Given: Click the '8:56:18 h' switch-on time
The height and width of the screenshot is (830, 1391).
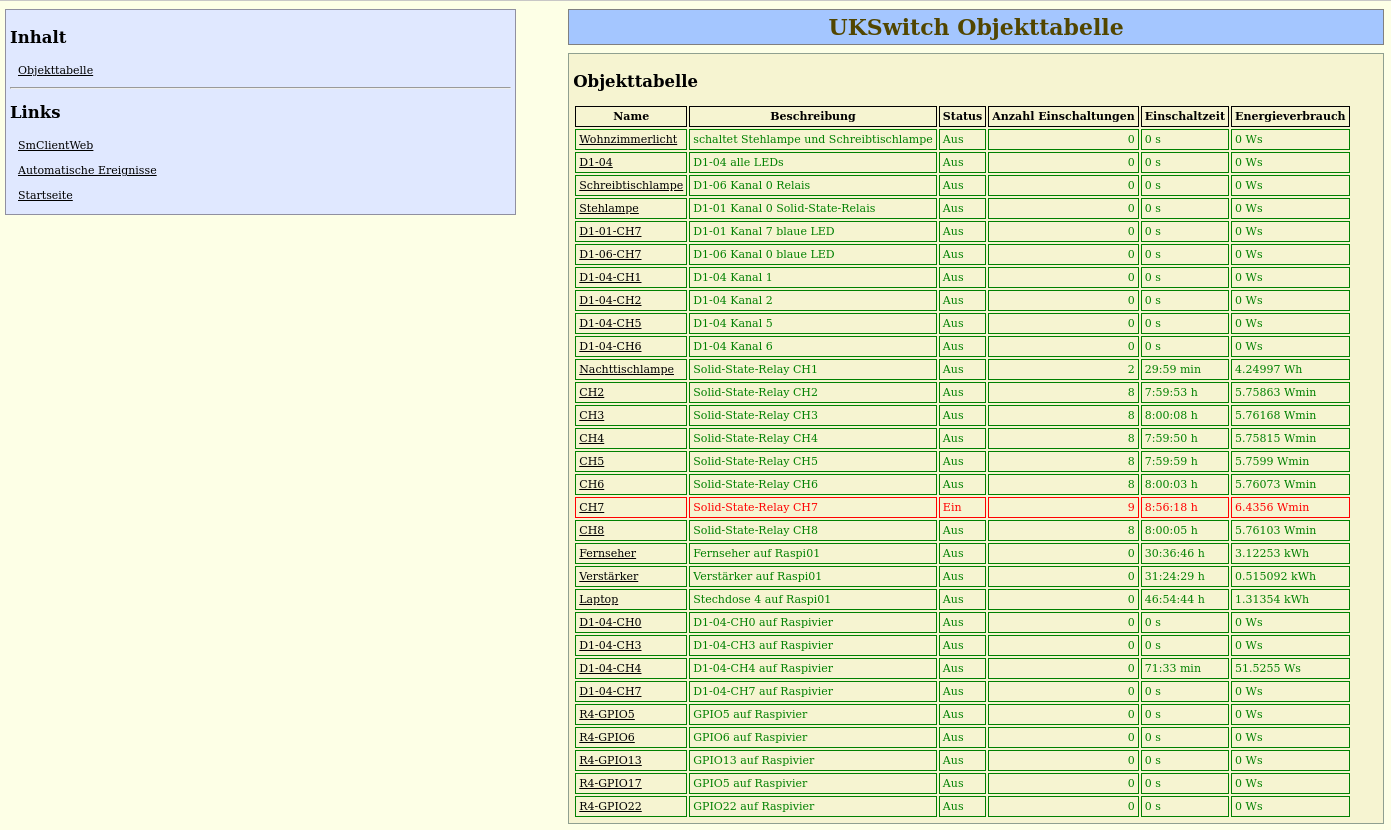Looking at the screenshot, I should point(1185,507).
